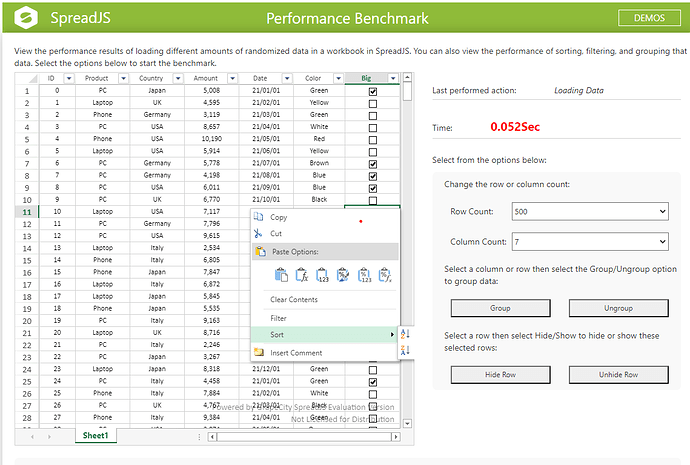The width and height of the screenshot is (690, 465).
Task: Uncheck the Big checkbox in row 1
Action: [x=373, y=91]
